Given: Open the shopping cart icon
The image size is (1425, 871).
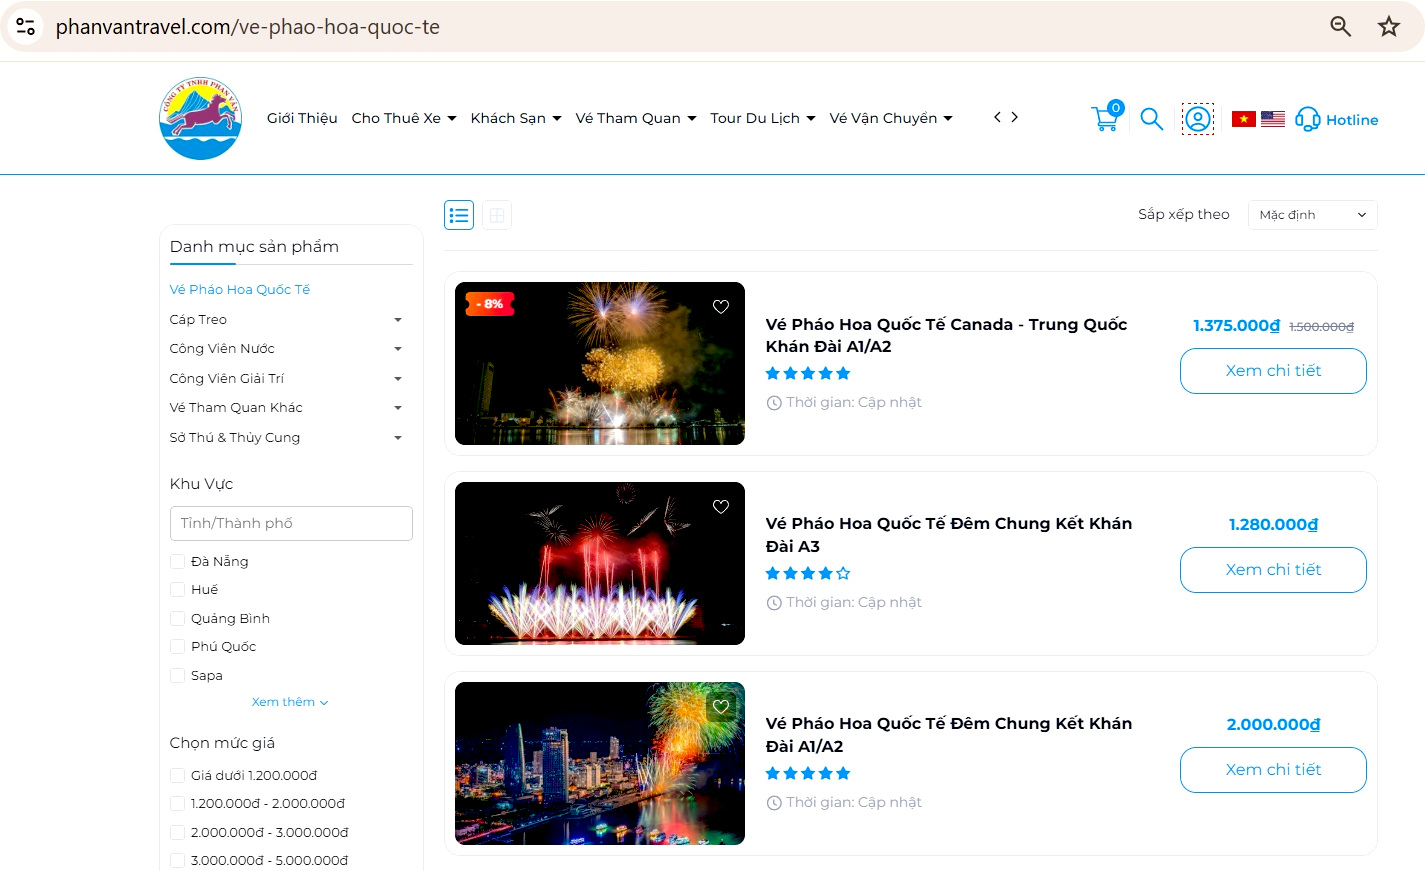Looking at the screenshot, I should [1106, 118].
